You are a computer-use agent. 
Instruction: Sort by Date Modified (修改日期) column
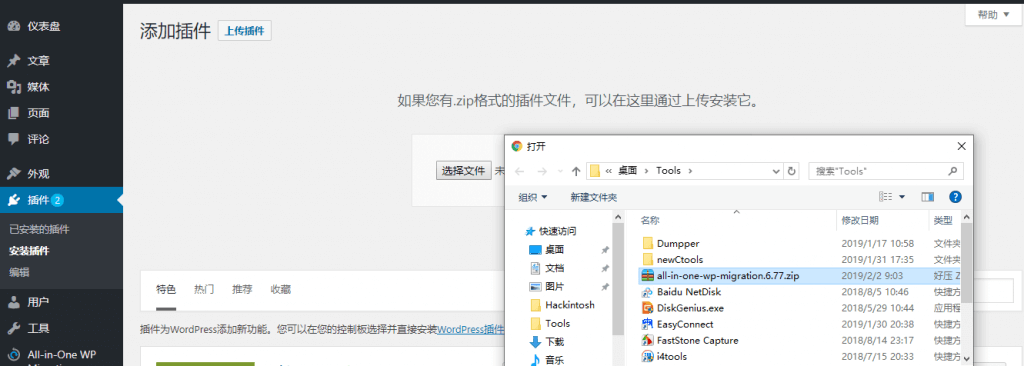click(860, 220)
